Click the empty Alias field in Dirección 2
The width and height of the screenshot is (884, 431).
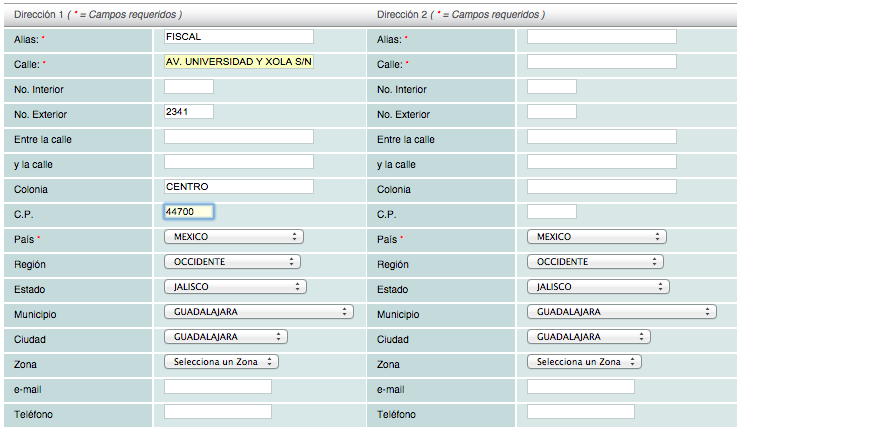tap(601, 37)
